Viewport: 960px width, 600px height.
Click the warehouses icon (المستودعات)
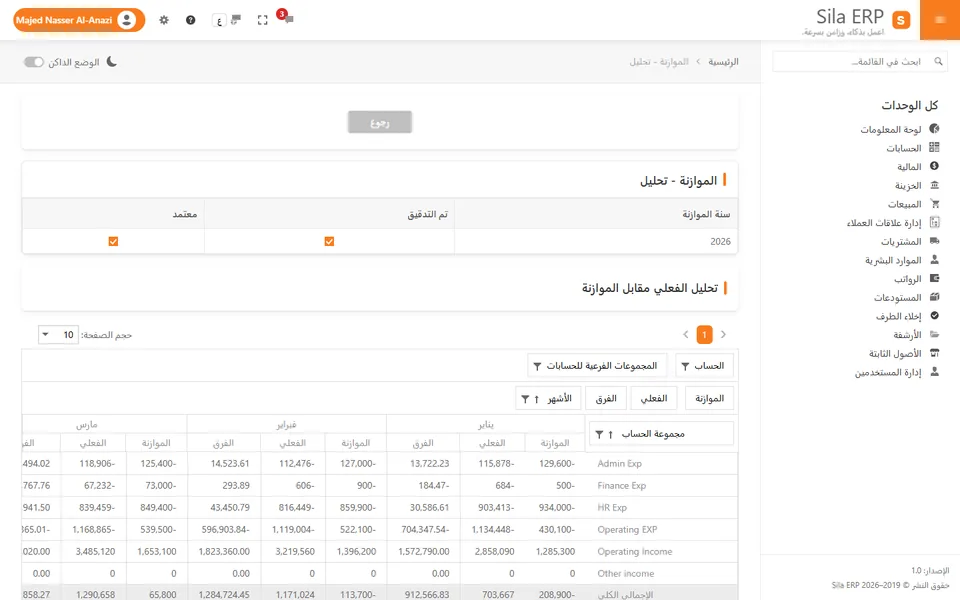(x=934, y=297)
